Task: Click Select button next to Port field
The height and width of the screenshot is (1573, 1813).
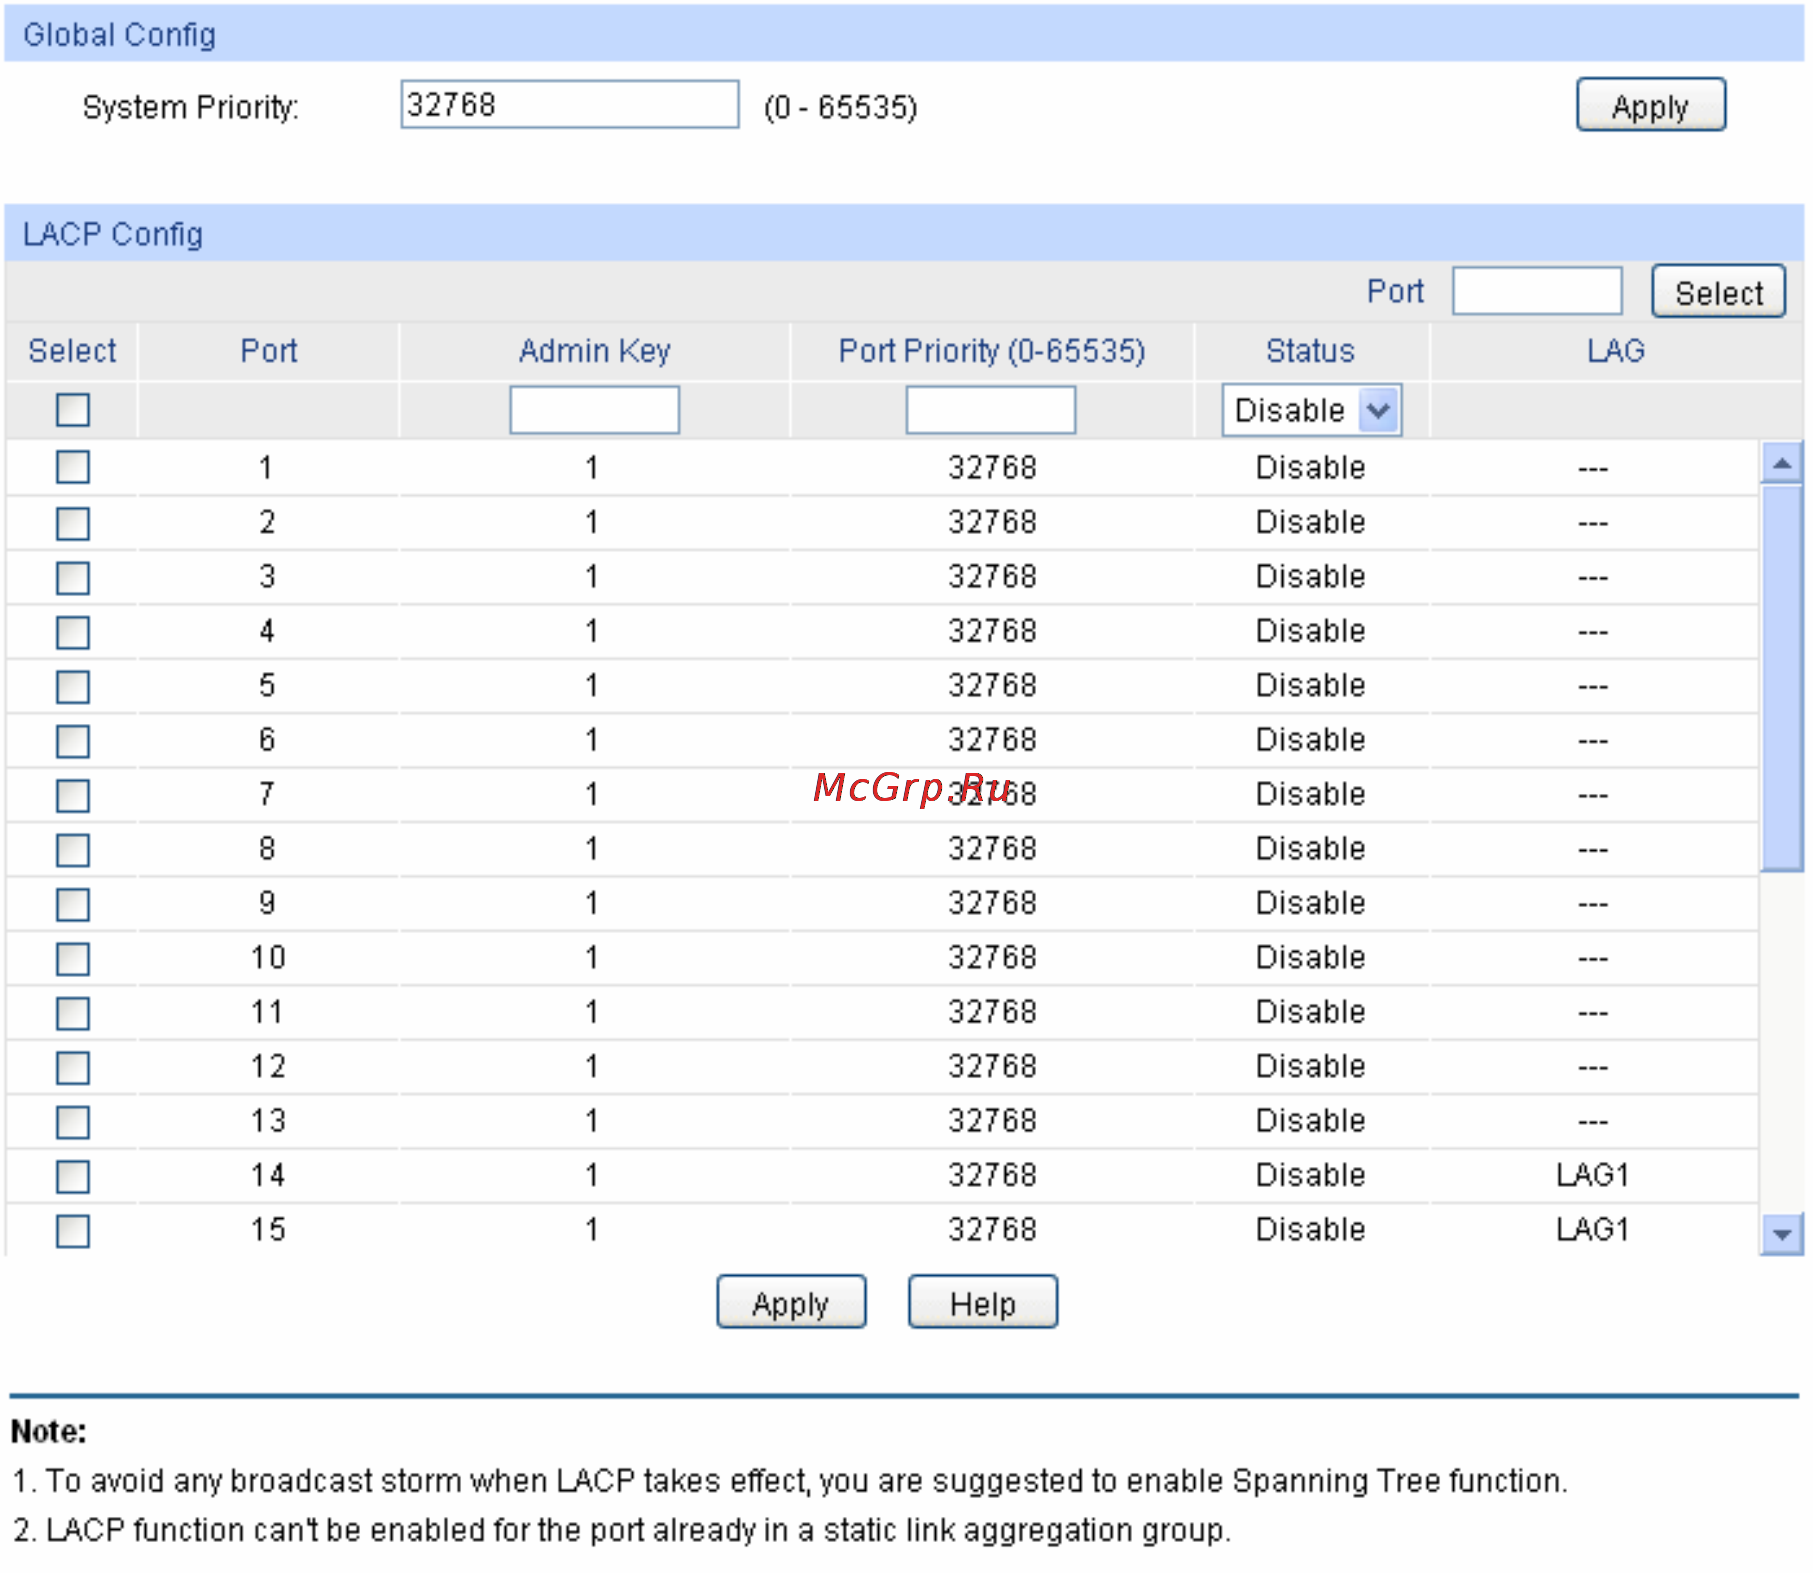Action: point(1718,292)
